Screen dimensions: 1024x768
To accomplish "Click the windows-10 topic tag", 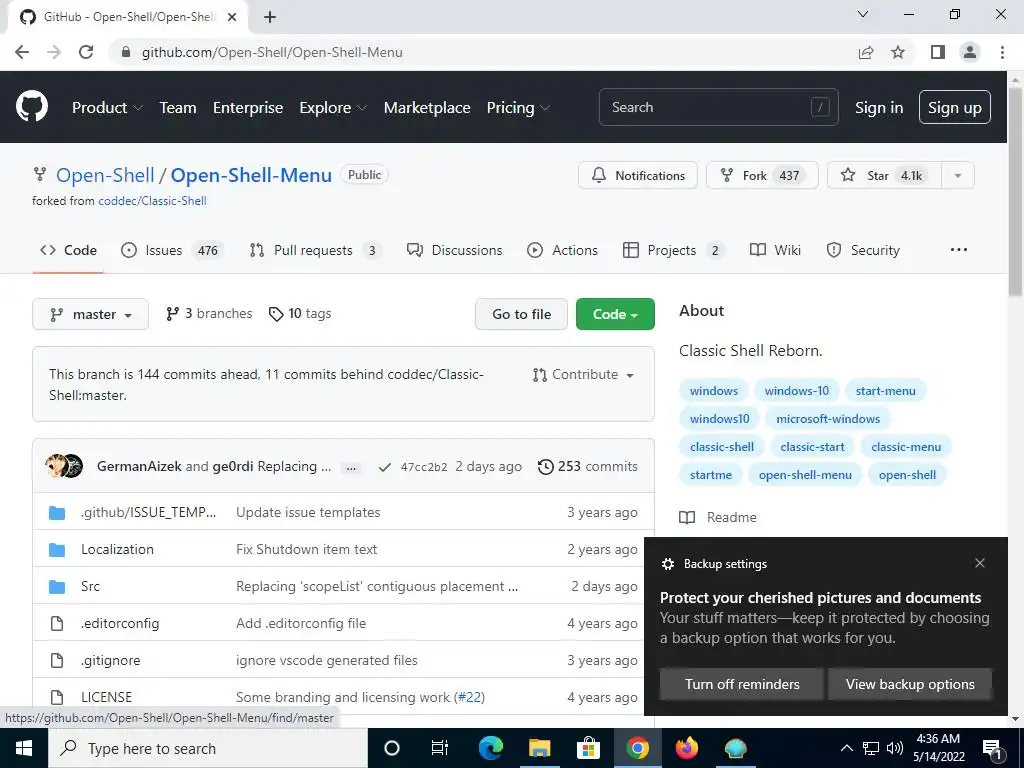I will [x=797, y=391].
